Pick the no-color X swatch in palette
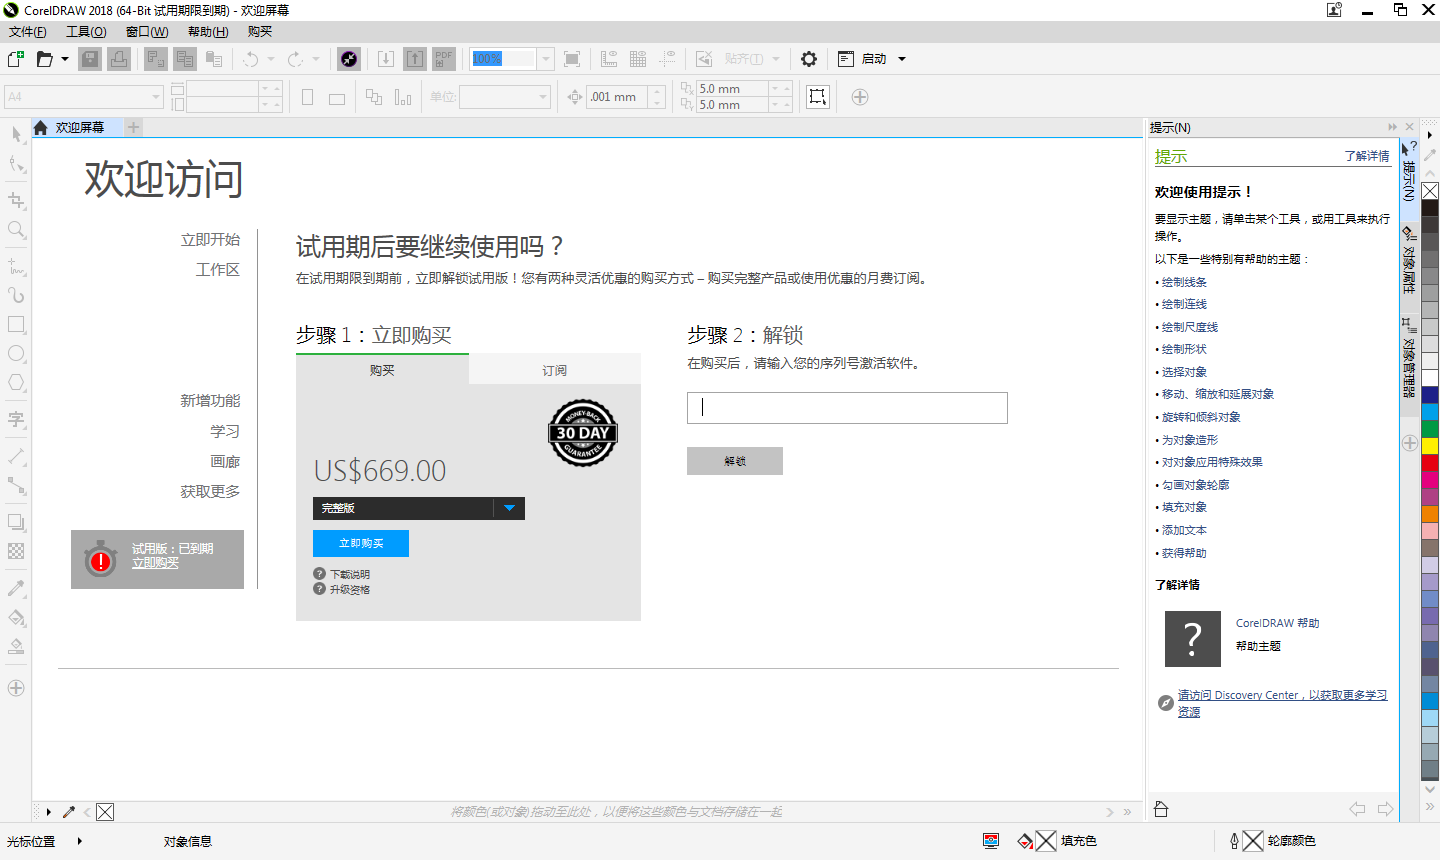 (x=1430, y=191)
